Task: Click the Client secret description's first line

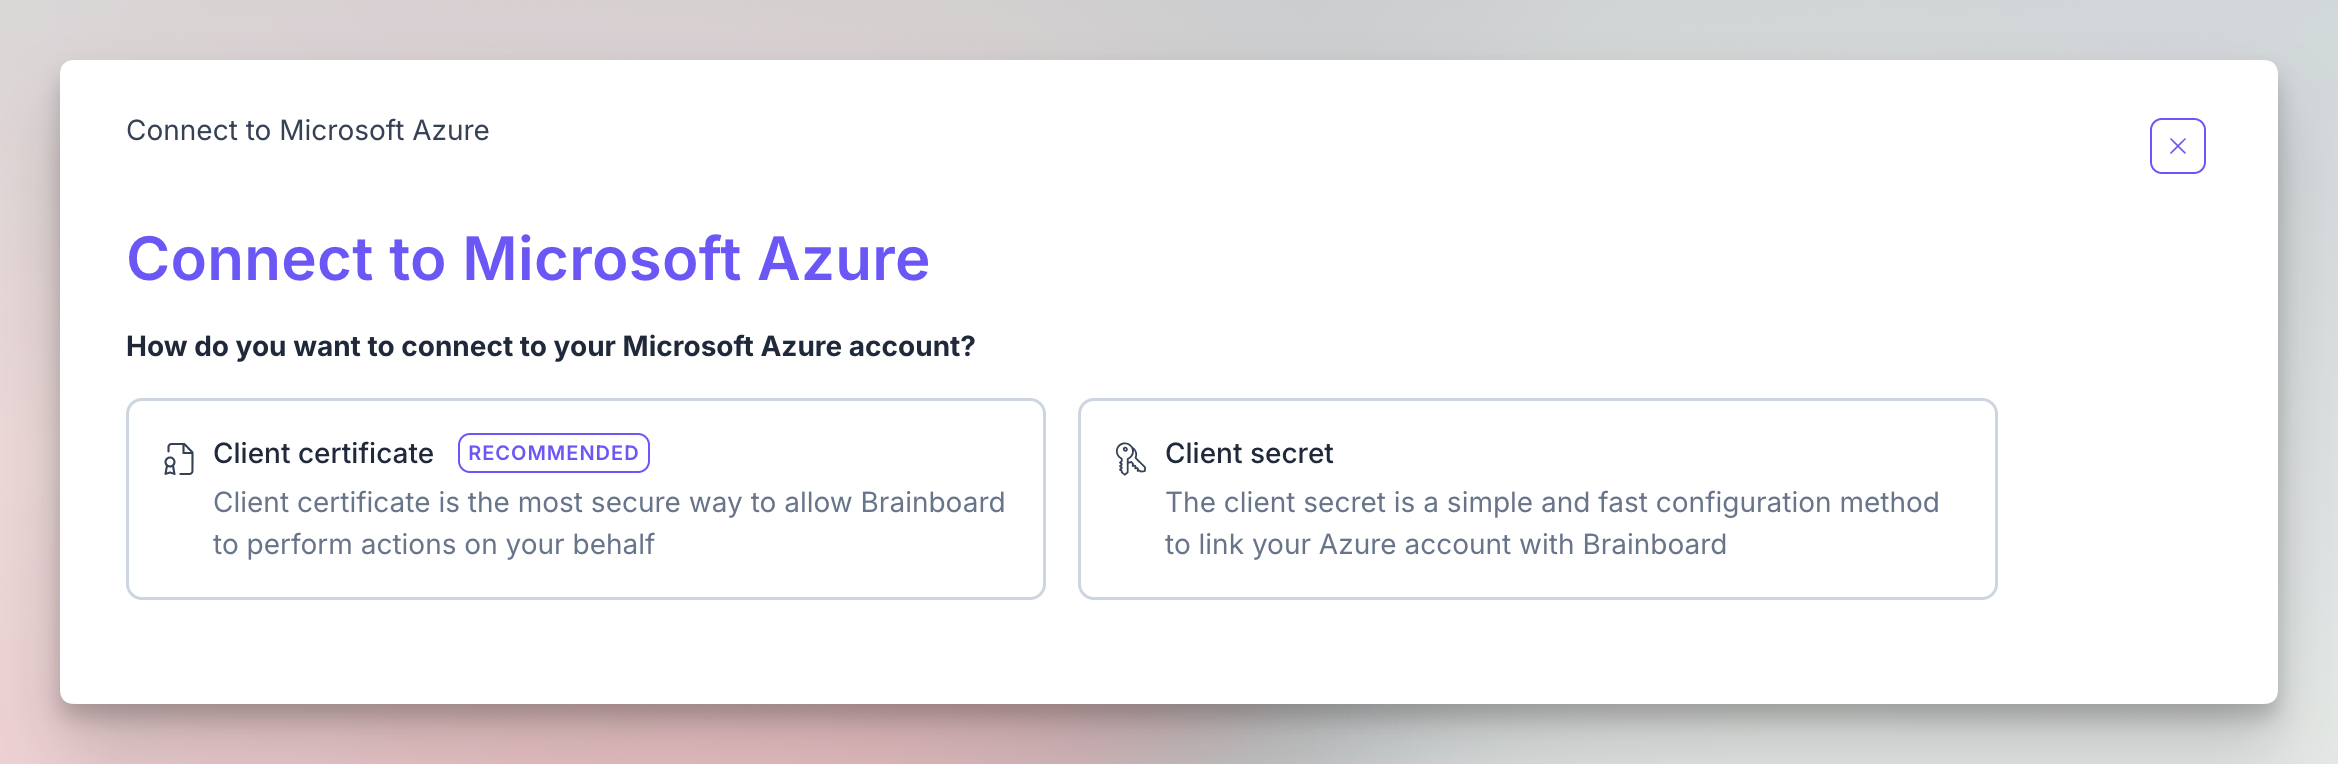Action: [x=1551, y=502]
